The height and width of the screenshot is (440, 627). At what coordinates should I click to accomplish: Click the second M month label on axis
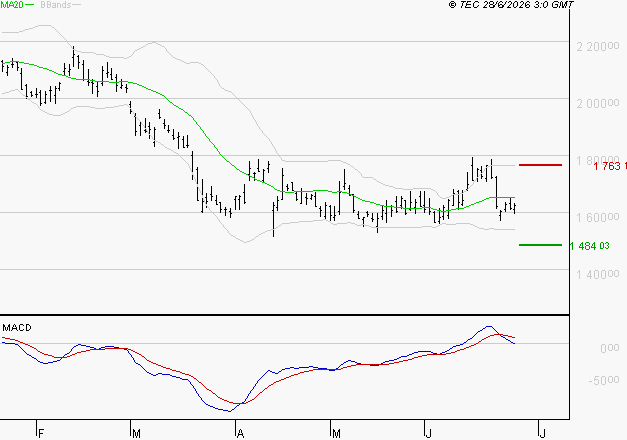point(336,434)
